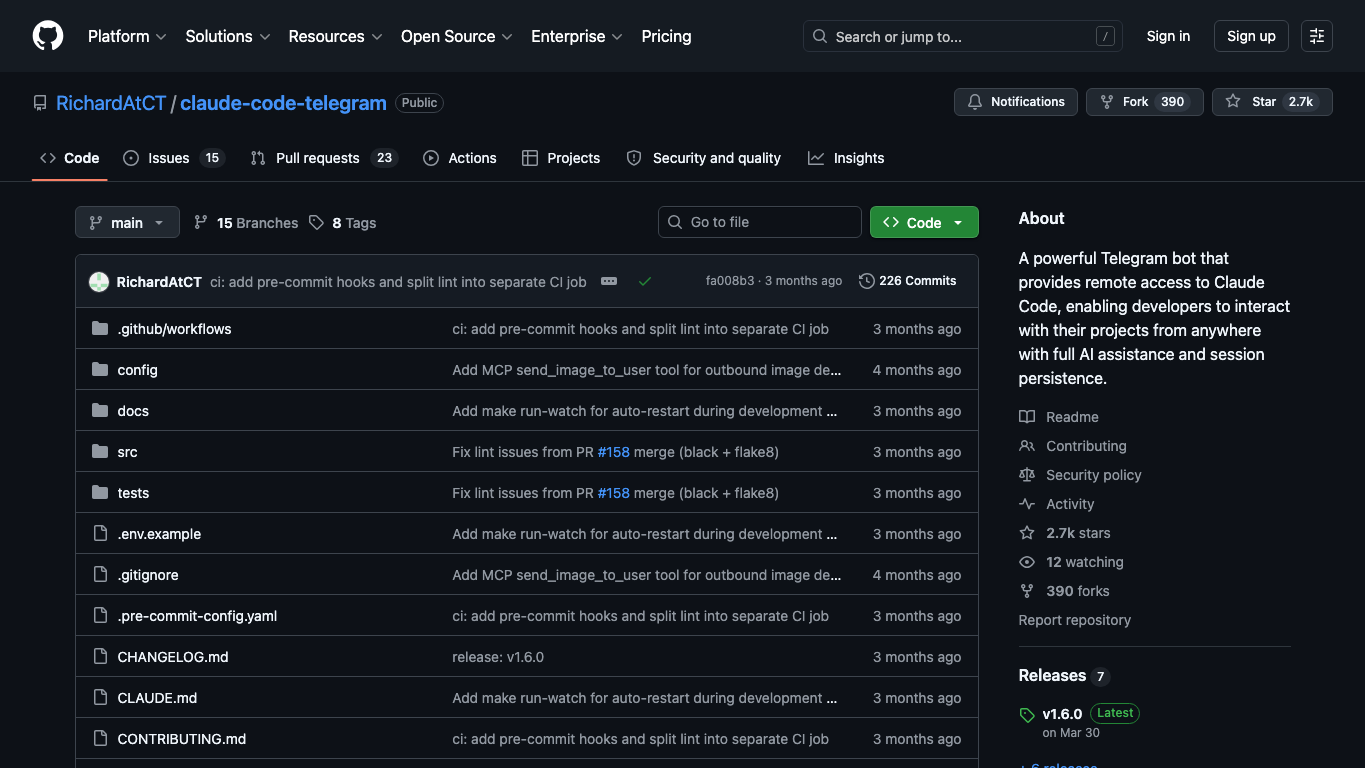Open the src folder
Screen dimensions: 1365x768
pos(127,452)
